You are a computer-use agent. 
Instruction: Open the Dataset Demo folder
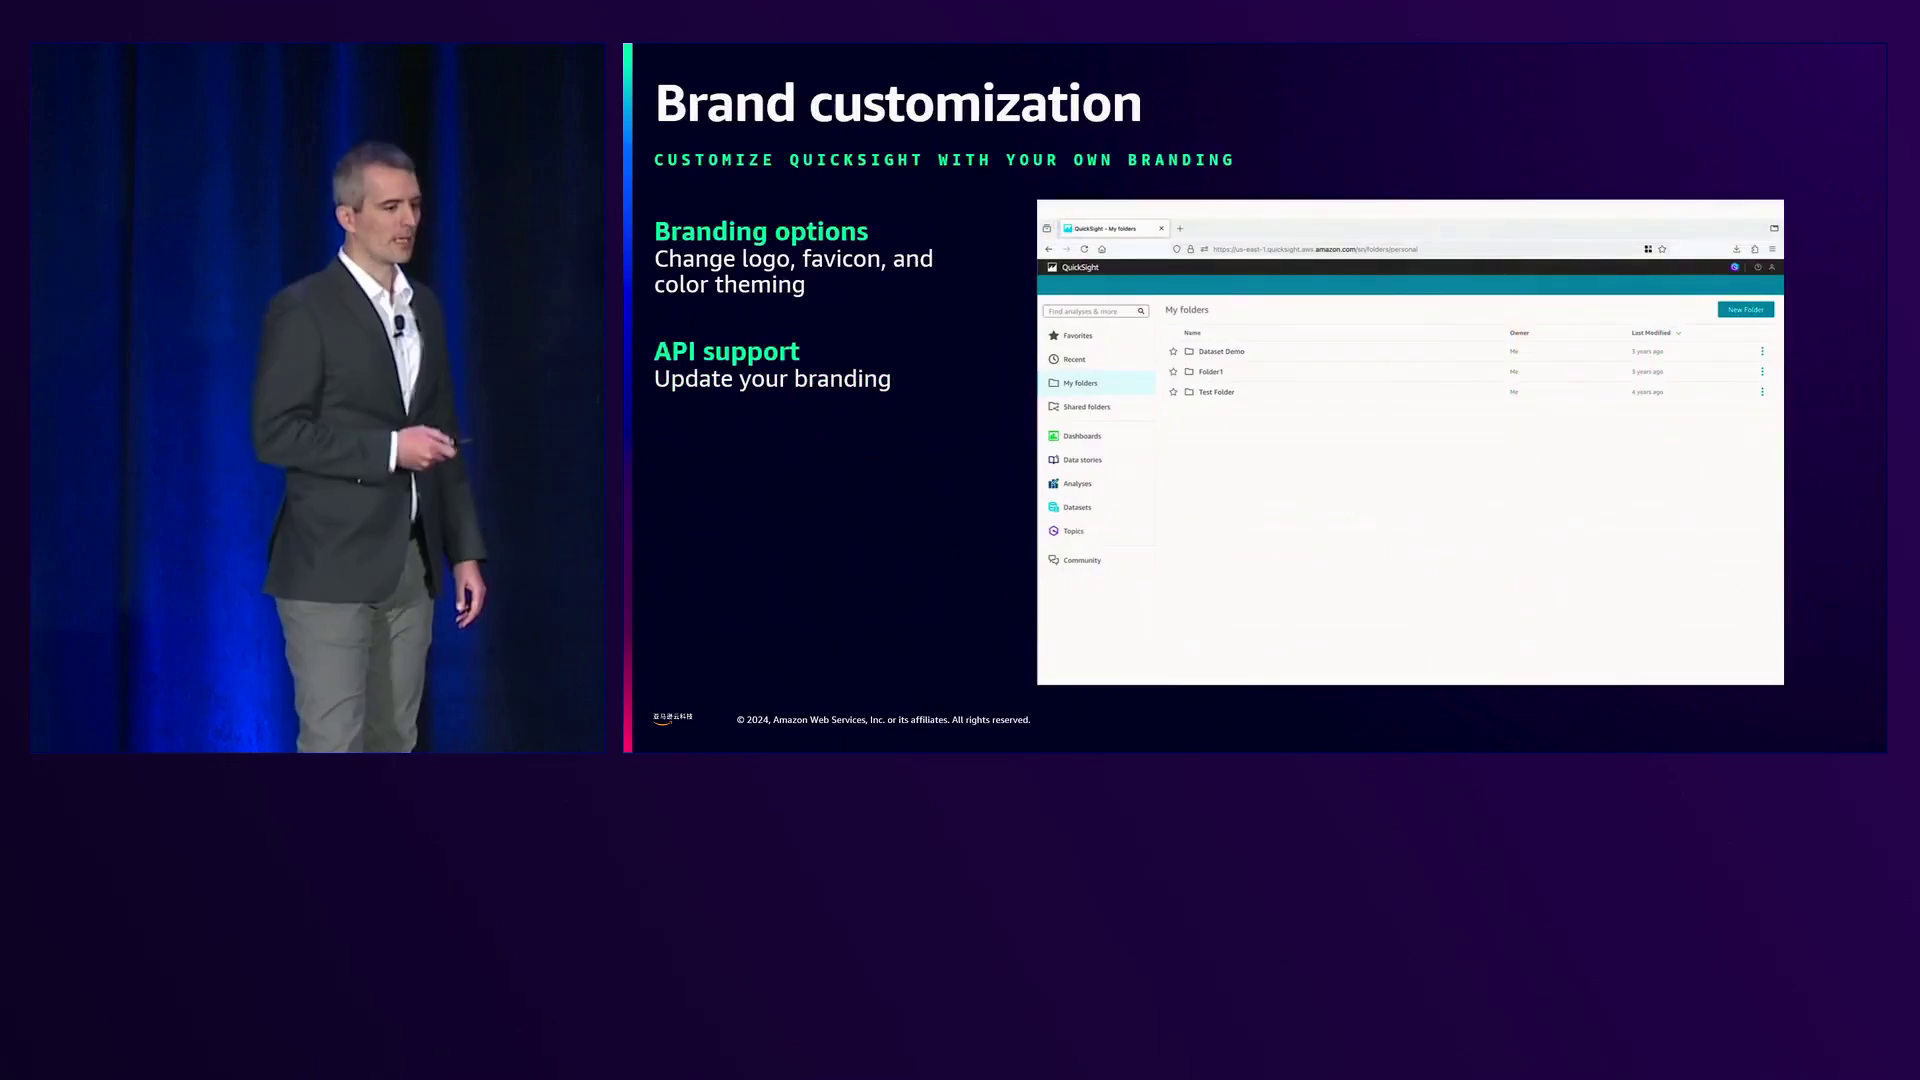point(1221,352)
